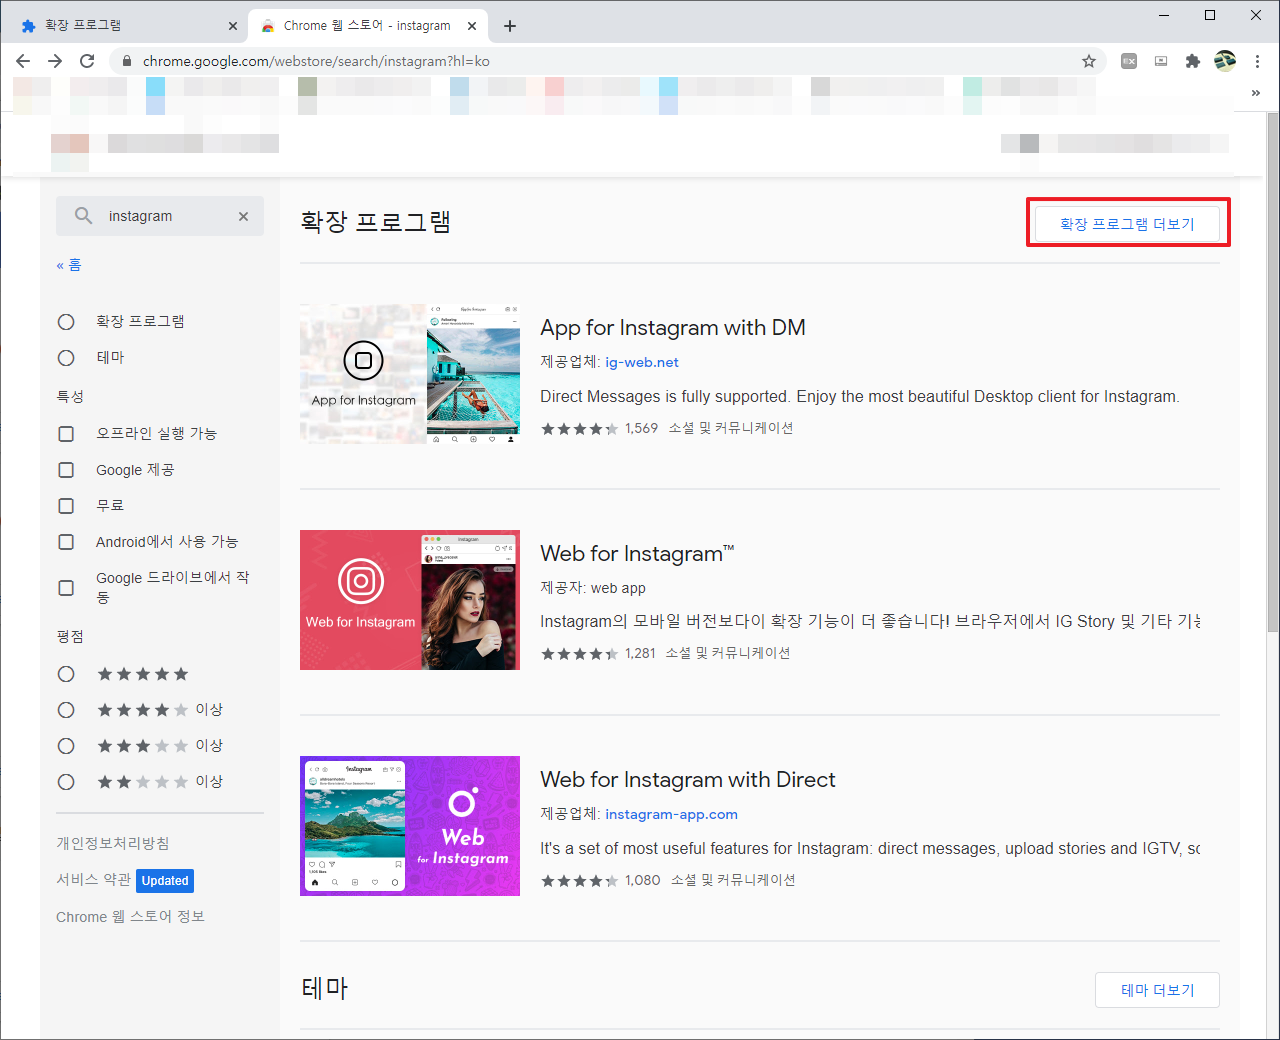1280x1040 pixels.
Task: Open the red Web for Instagram thumbnail
Action: (410, 600)
